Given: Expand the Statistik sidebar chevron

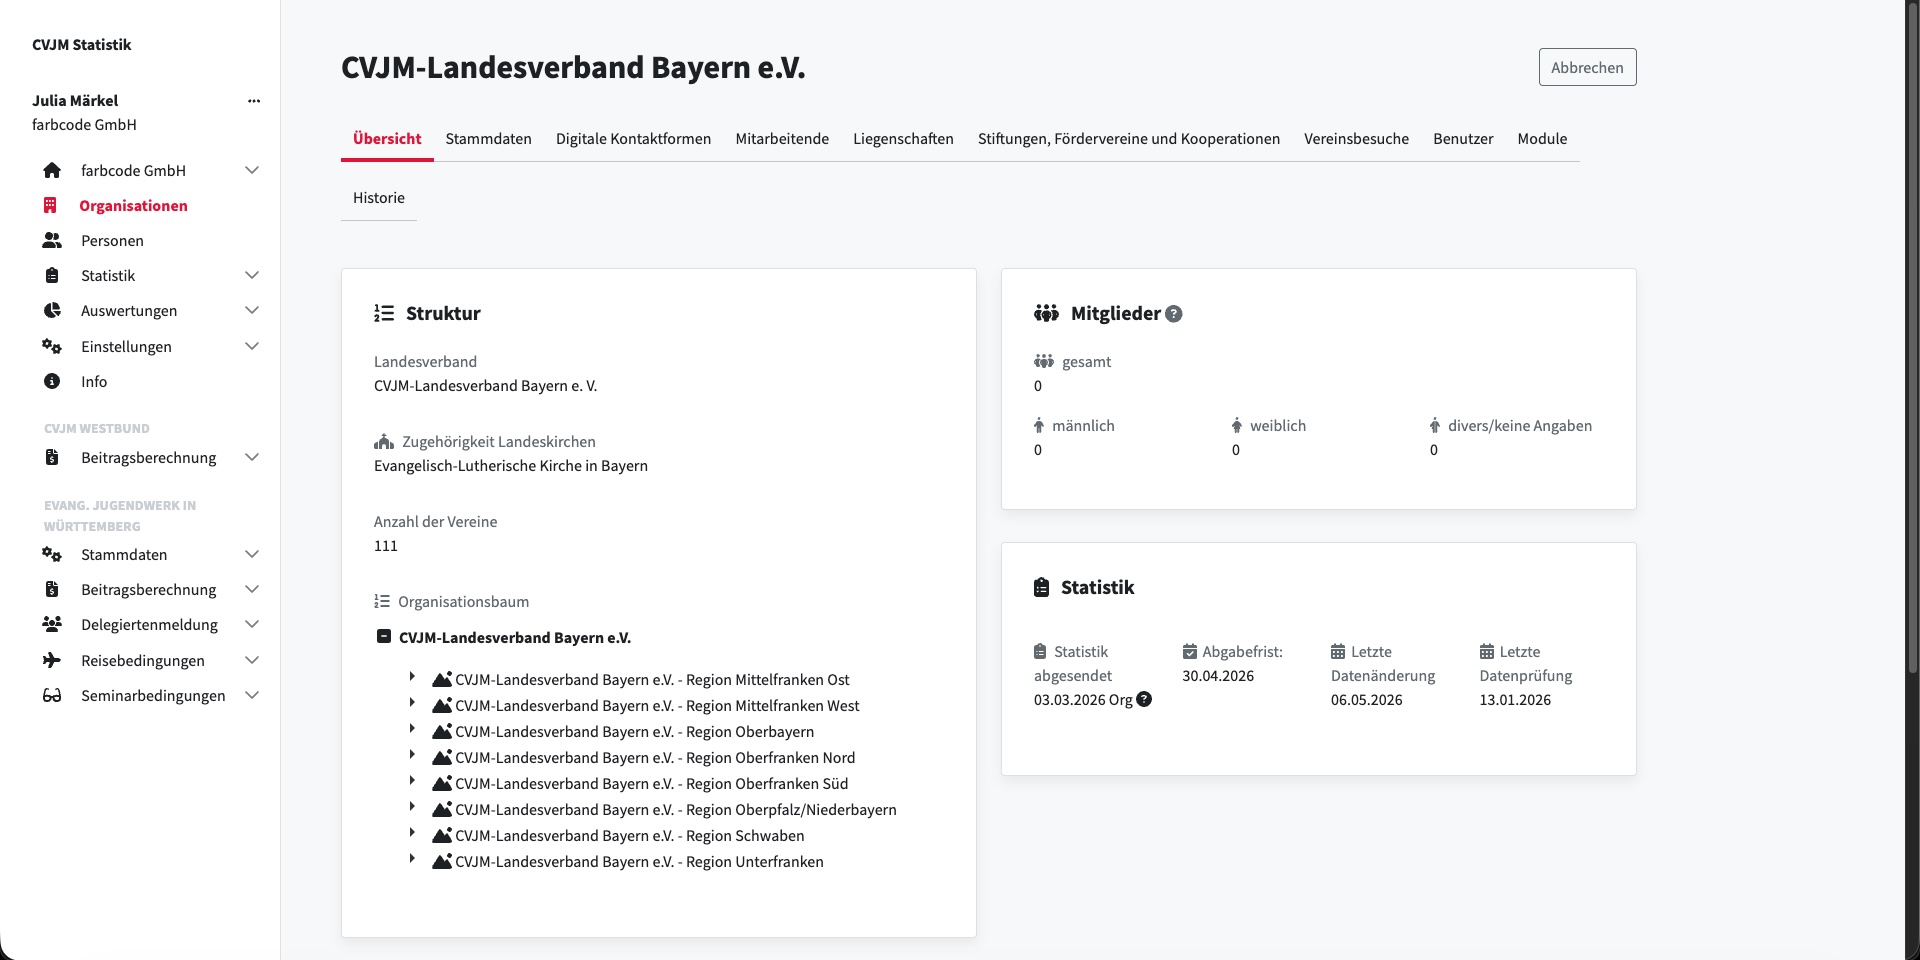Looking at the screenshot, I should coord(252,275).
